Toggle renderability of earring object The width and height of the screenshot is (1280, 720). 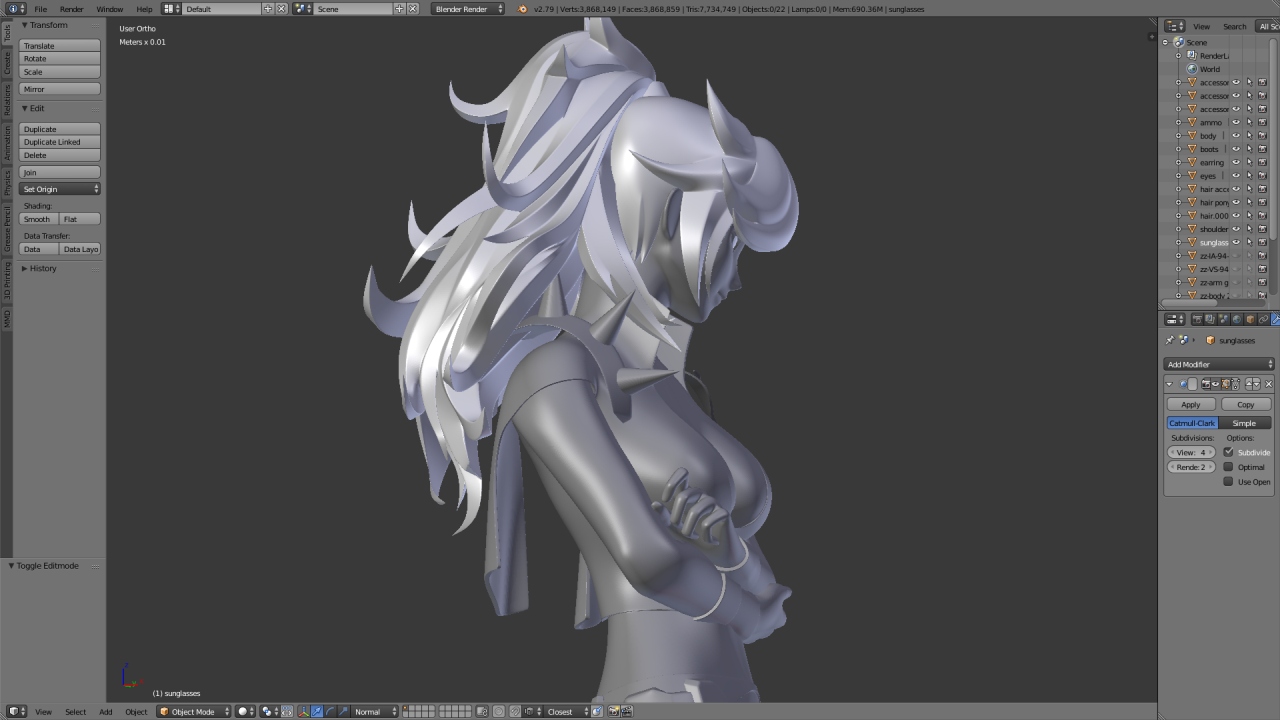tap(1262, 162)
